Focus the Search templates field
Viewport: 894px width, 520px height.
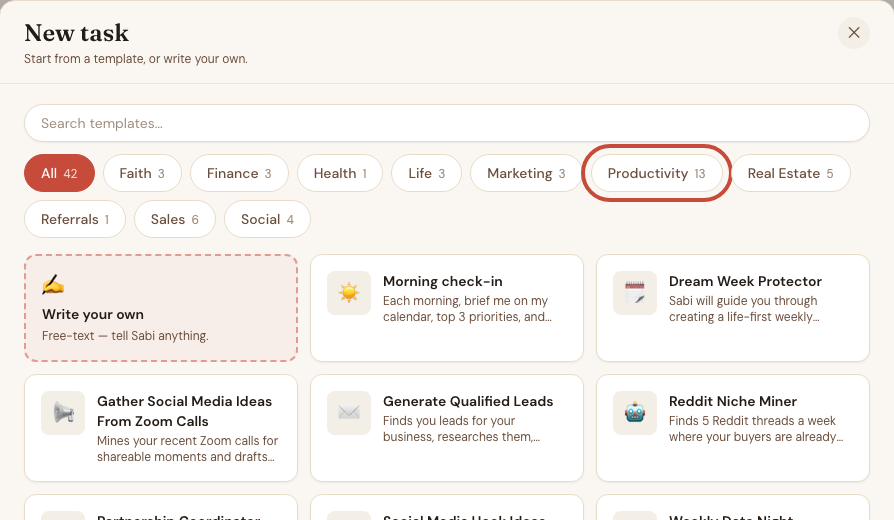point(446,123)
